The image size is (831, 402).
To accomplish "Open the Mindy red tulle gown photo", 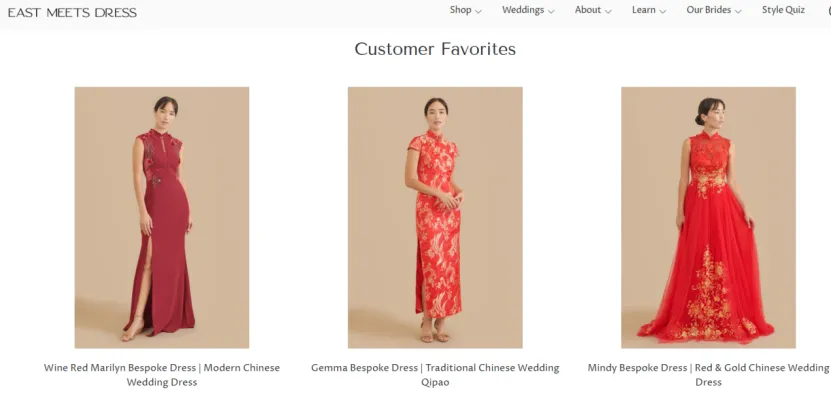I will pos(709,218).
